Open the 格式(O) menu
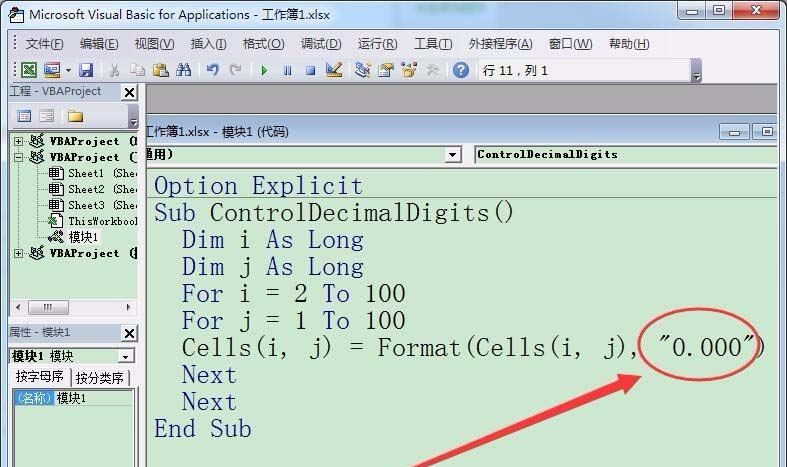The height and width of the screenshot is (467, 787). [x=264, y=44]
